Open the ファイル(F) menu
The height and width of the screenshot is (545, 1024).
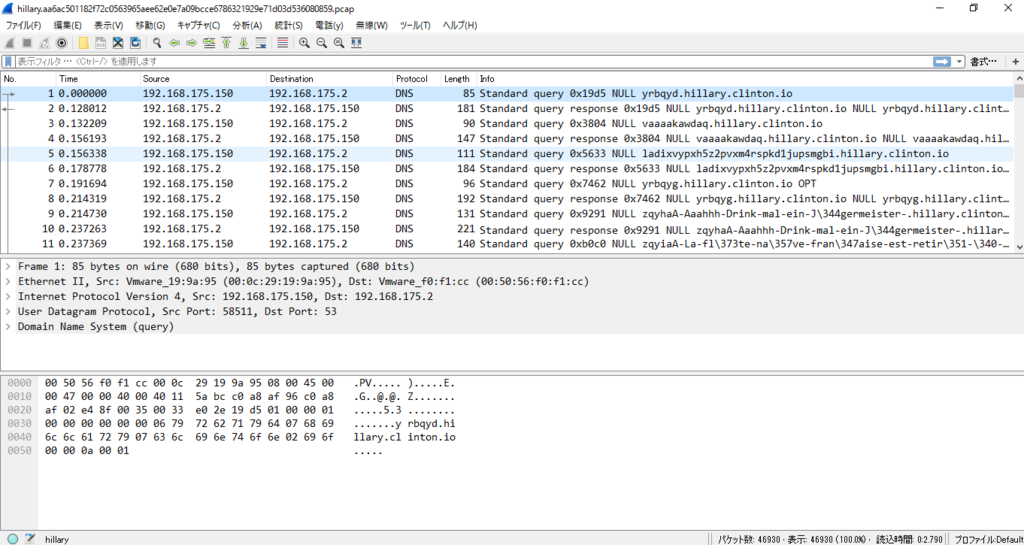tap(24, 25)
